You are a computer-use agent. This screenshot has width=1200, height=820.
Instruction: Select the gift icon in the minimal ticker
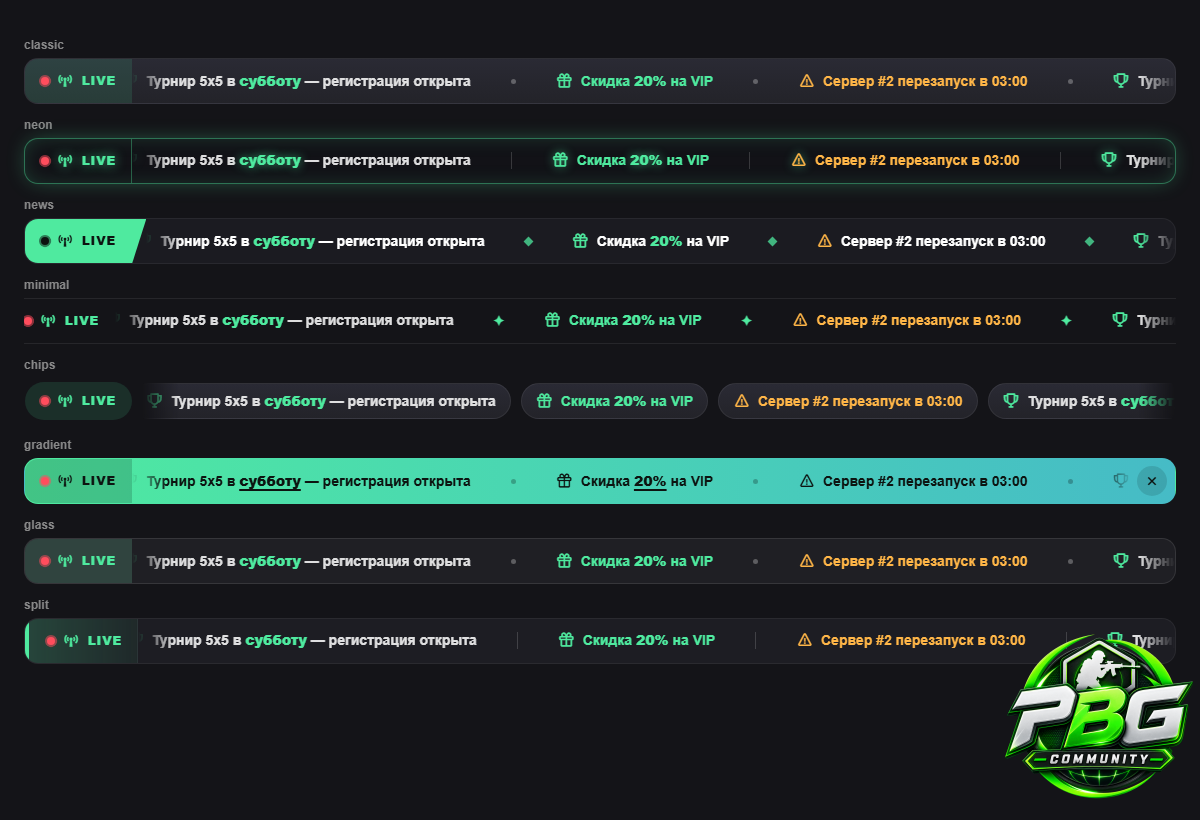[552, 320]
